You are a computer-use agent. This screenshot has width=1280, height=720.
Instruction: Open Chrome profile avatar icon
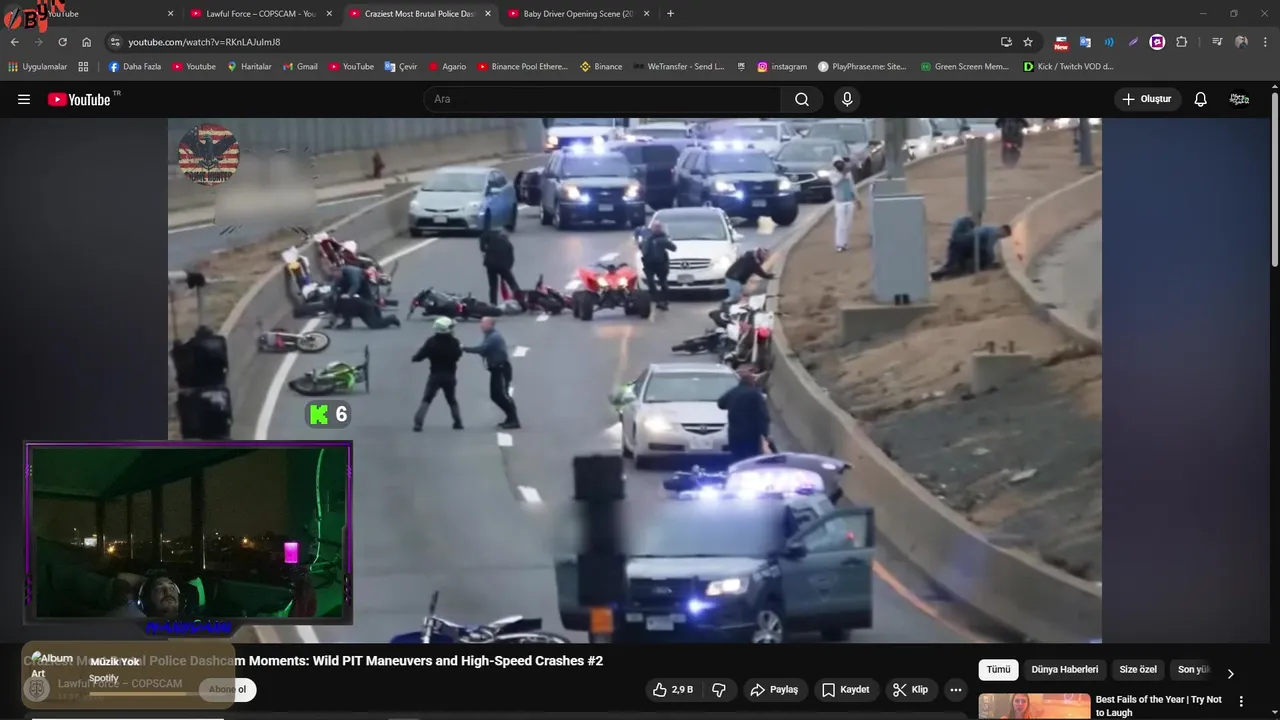(1241, 42)
